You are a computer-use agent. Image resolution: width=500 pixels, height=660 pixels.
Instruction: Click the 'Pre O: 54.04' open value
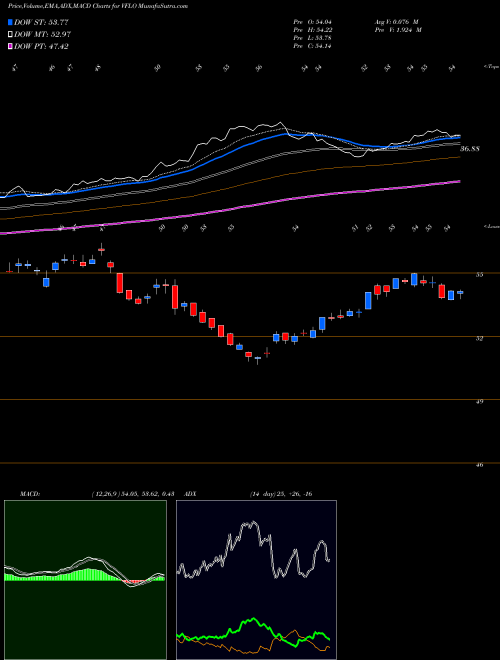click(x=311, y=22)
